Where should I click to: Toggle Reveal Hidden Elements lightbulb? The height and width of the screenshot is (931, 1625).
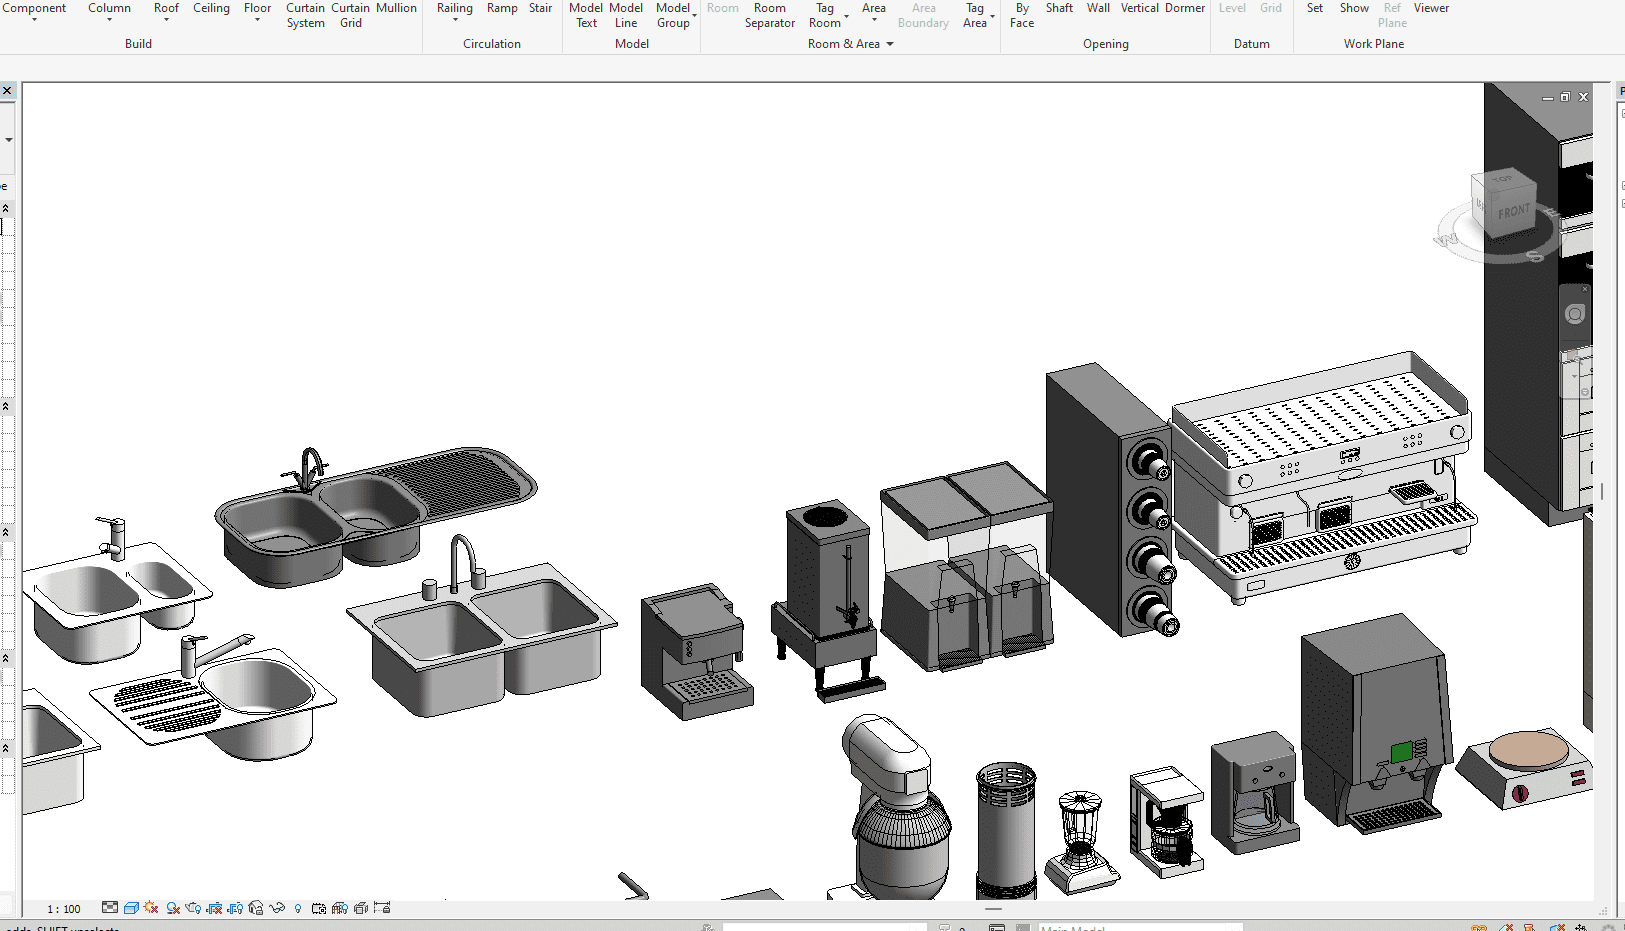pyautogui.click(x=298, y=908)
